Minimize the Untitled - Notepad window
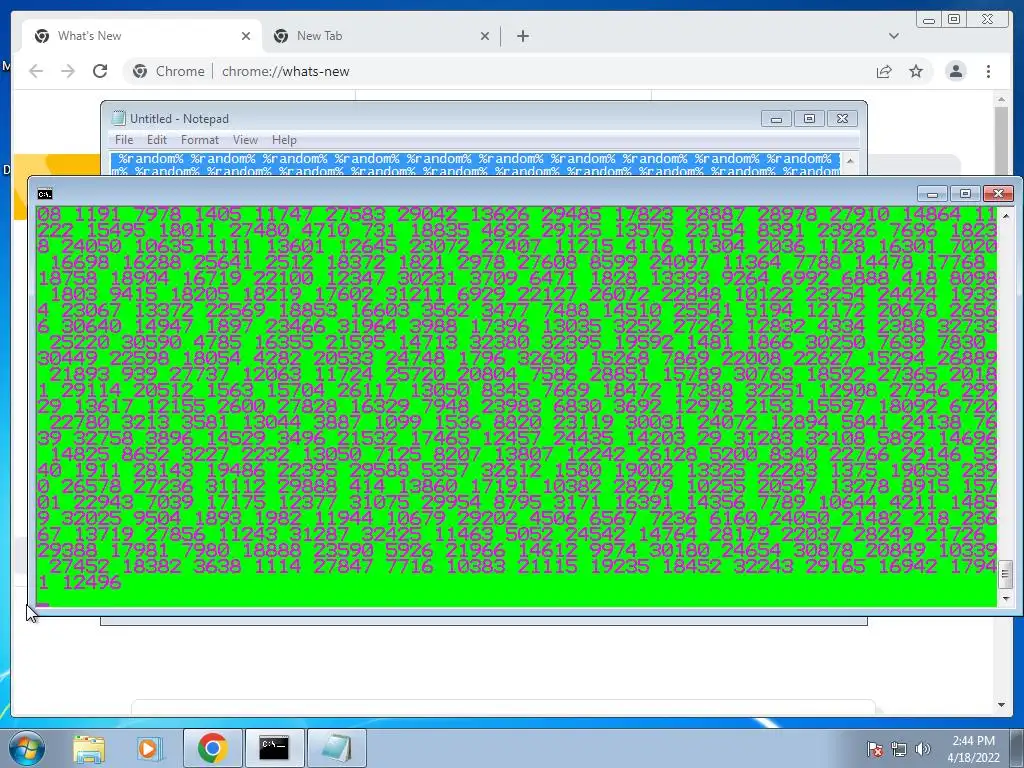This screenshot has width=1024, height=768. click(x=776, y=119)
